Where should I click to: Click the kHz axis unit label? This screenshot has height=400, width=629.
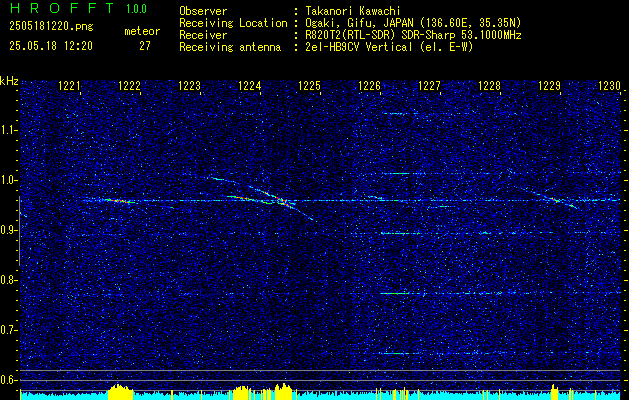point(9,81)
